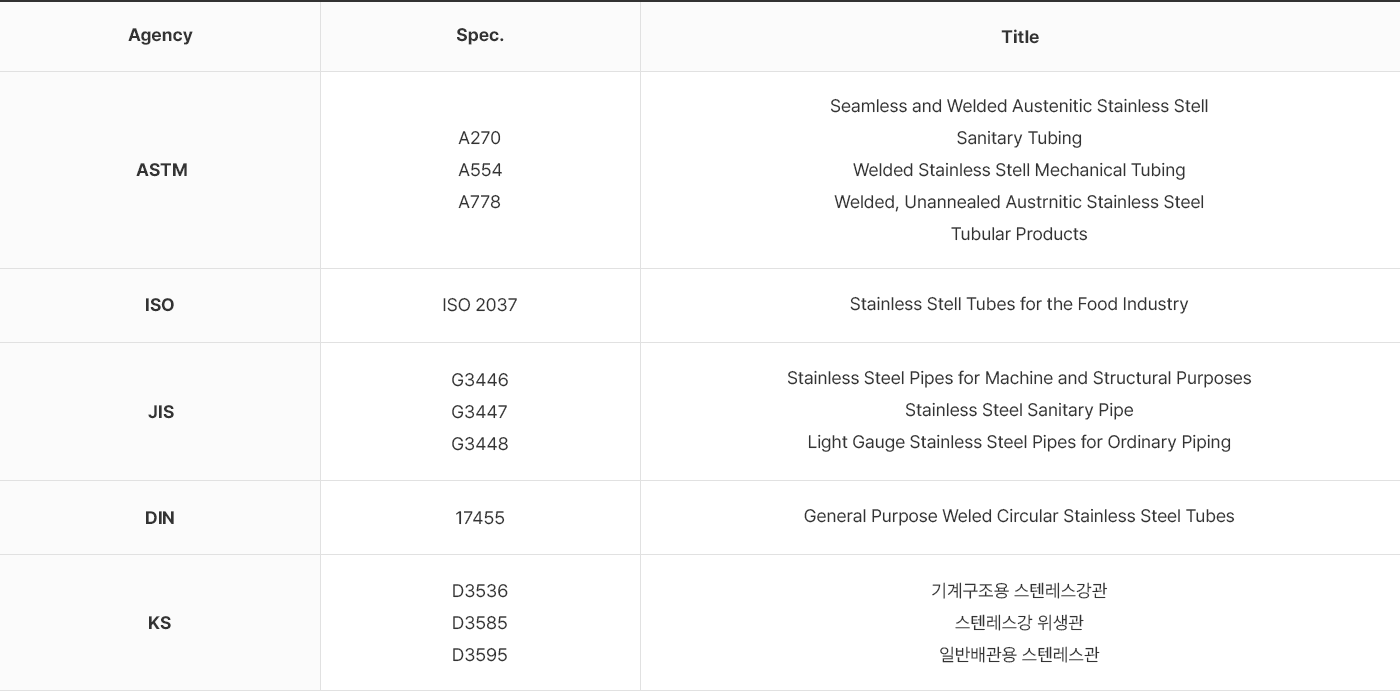Select the JIS agency cell
1400x691 pixels.
pos(161,412)
